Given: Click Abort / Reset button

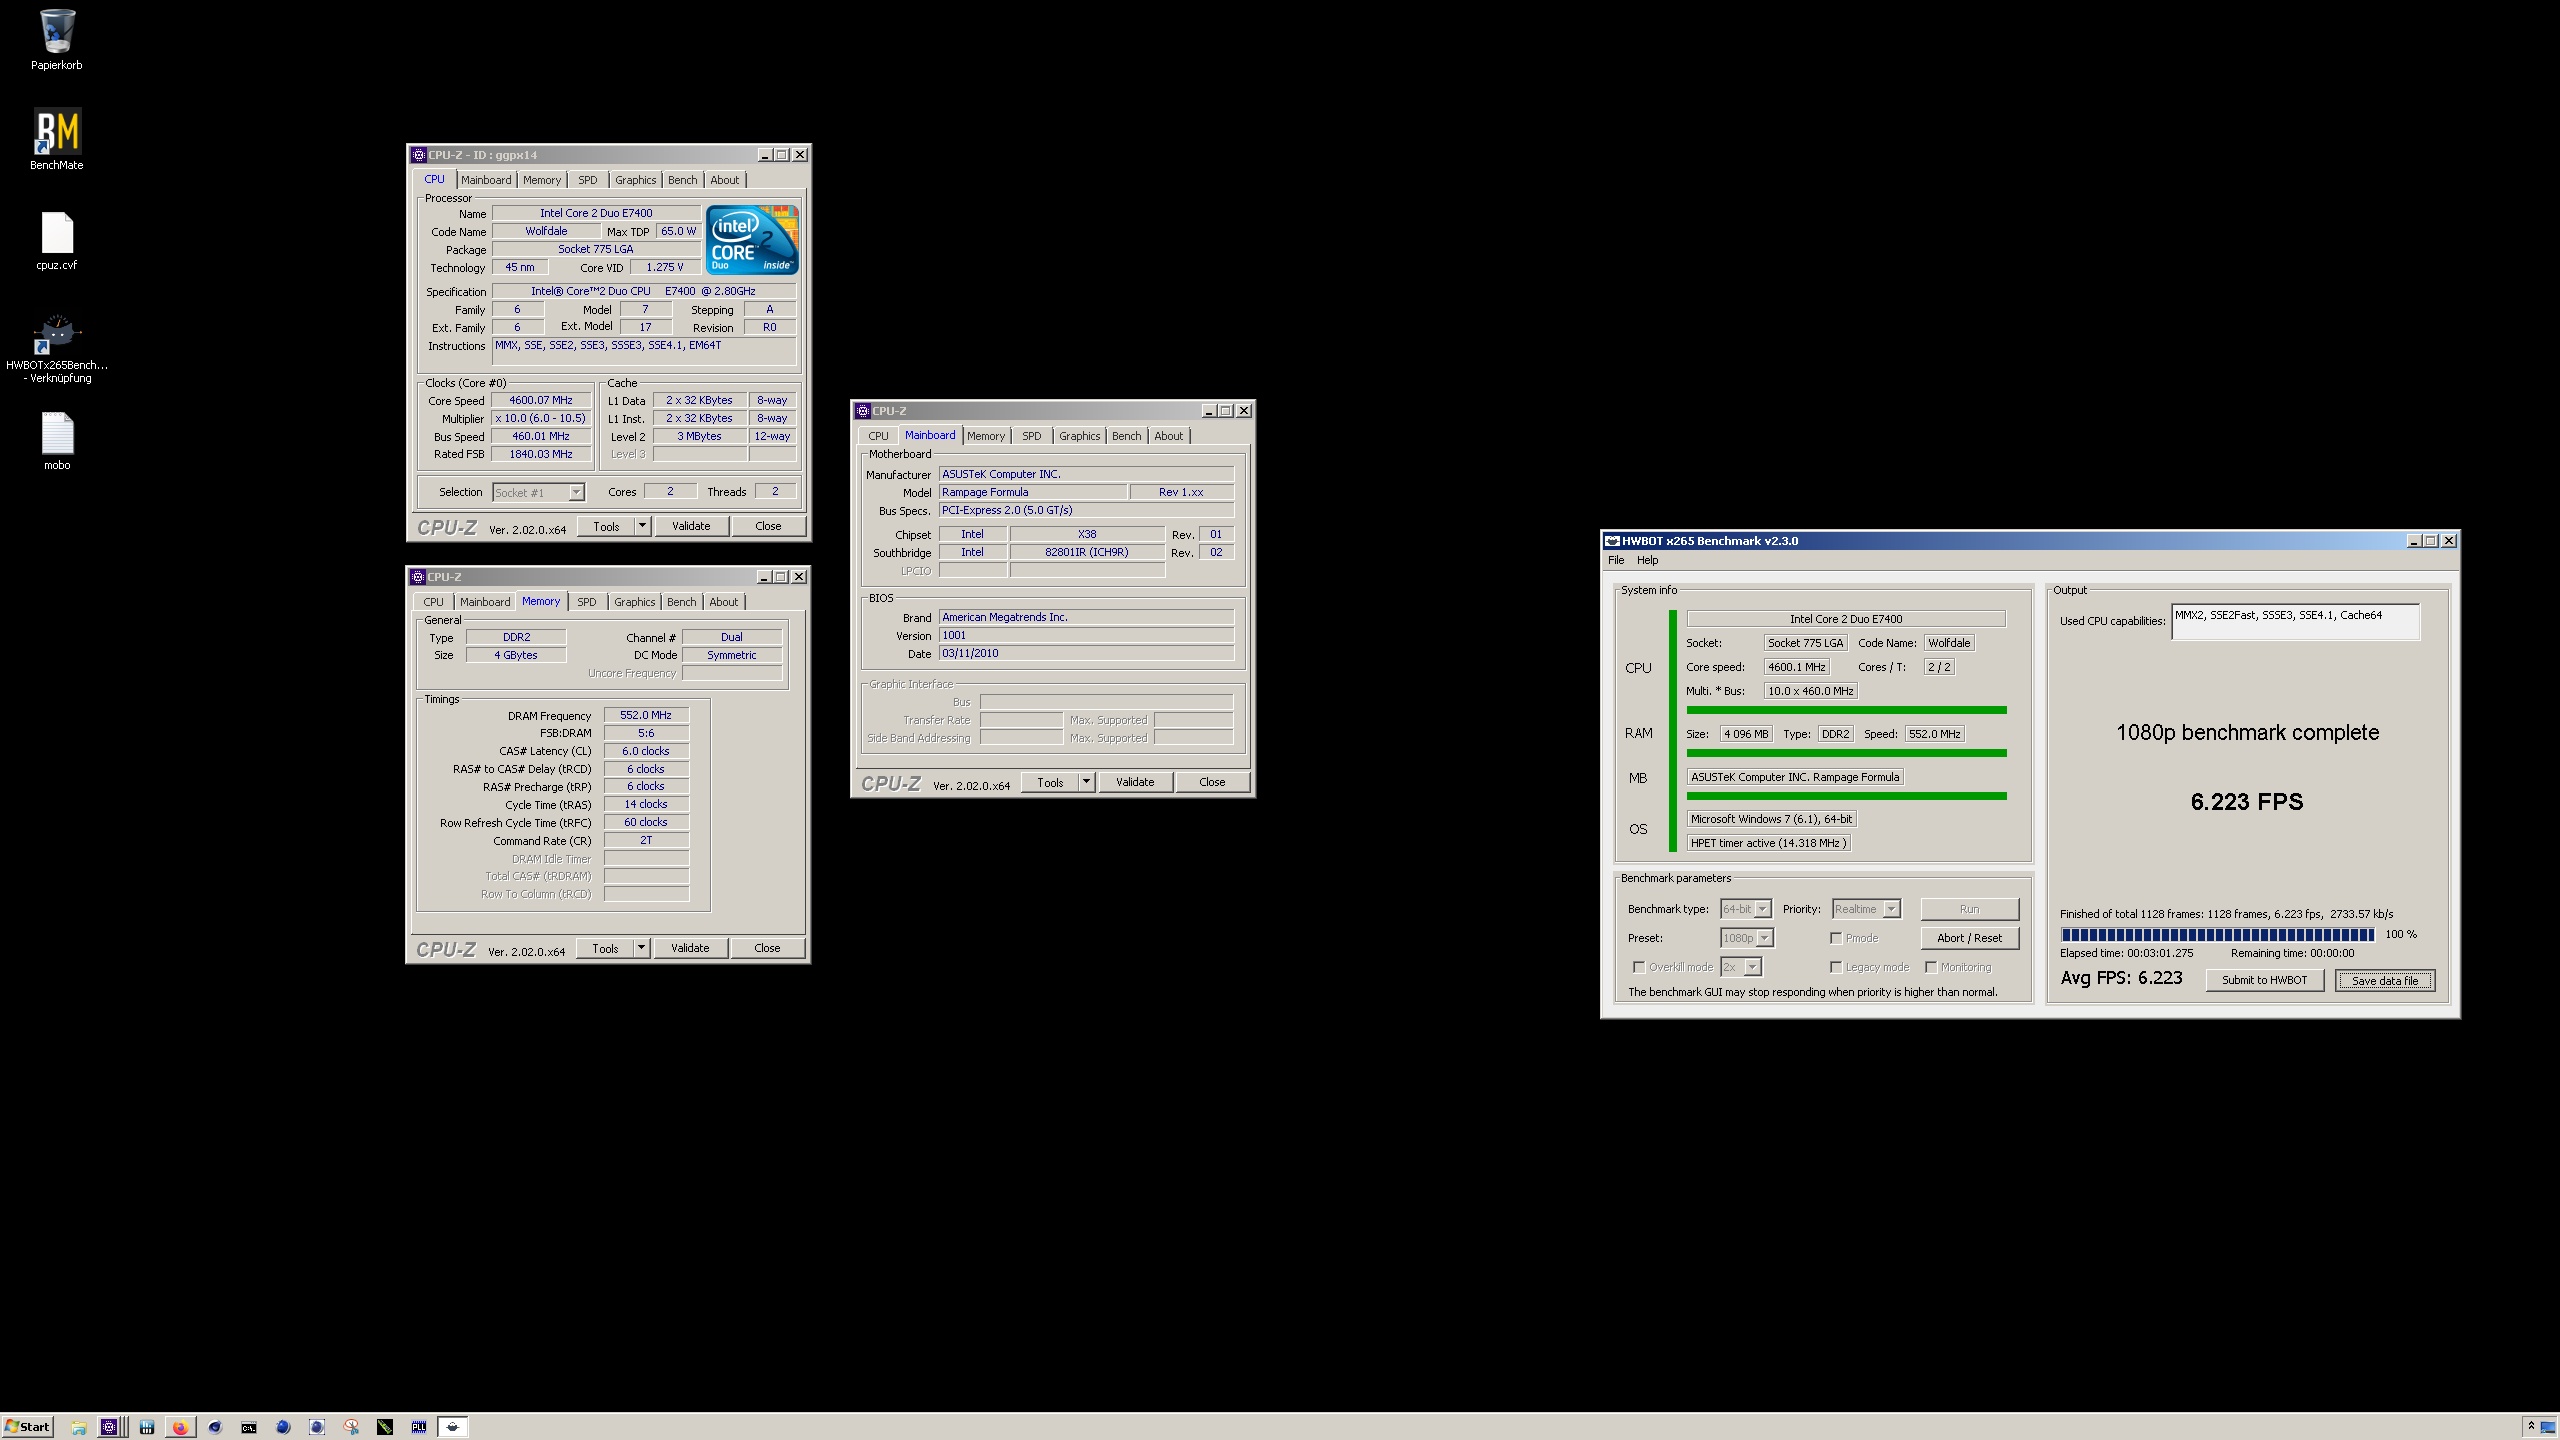Looking at the screenshot, I should (1969, 938).
